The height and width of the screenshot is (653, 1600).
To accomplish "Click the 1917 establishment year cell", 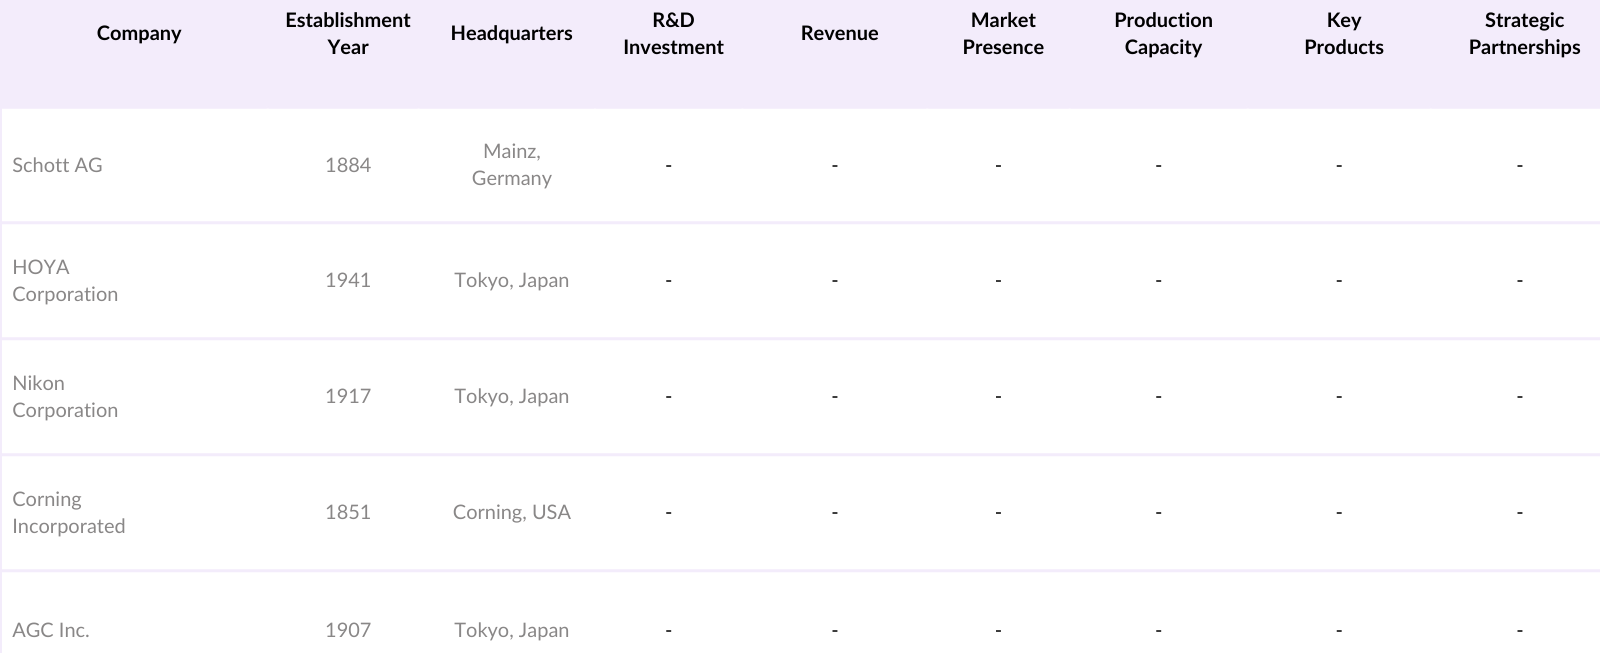I will pyautogui.click(x=348, y=396).
